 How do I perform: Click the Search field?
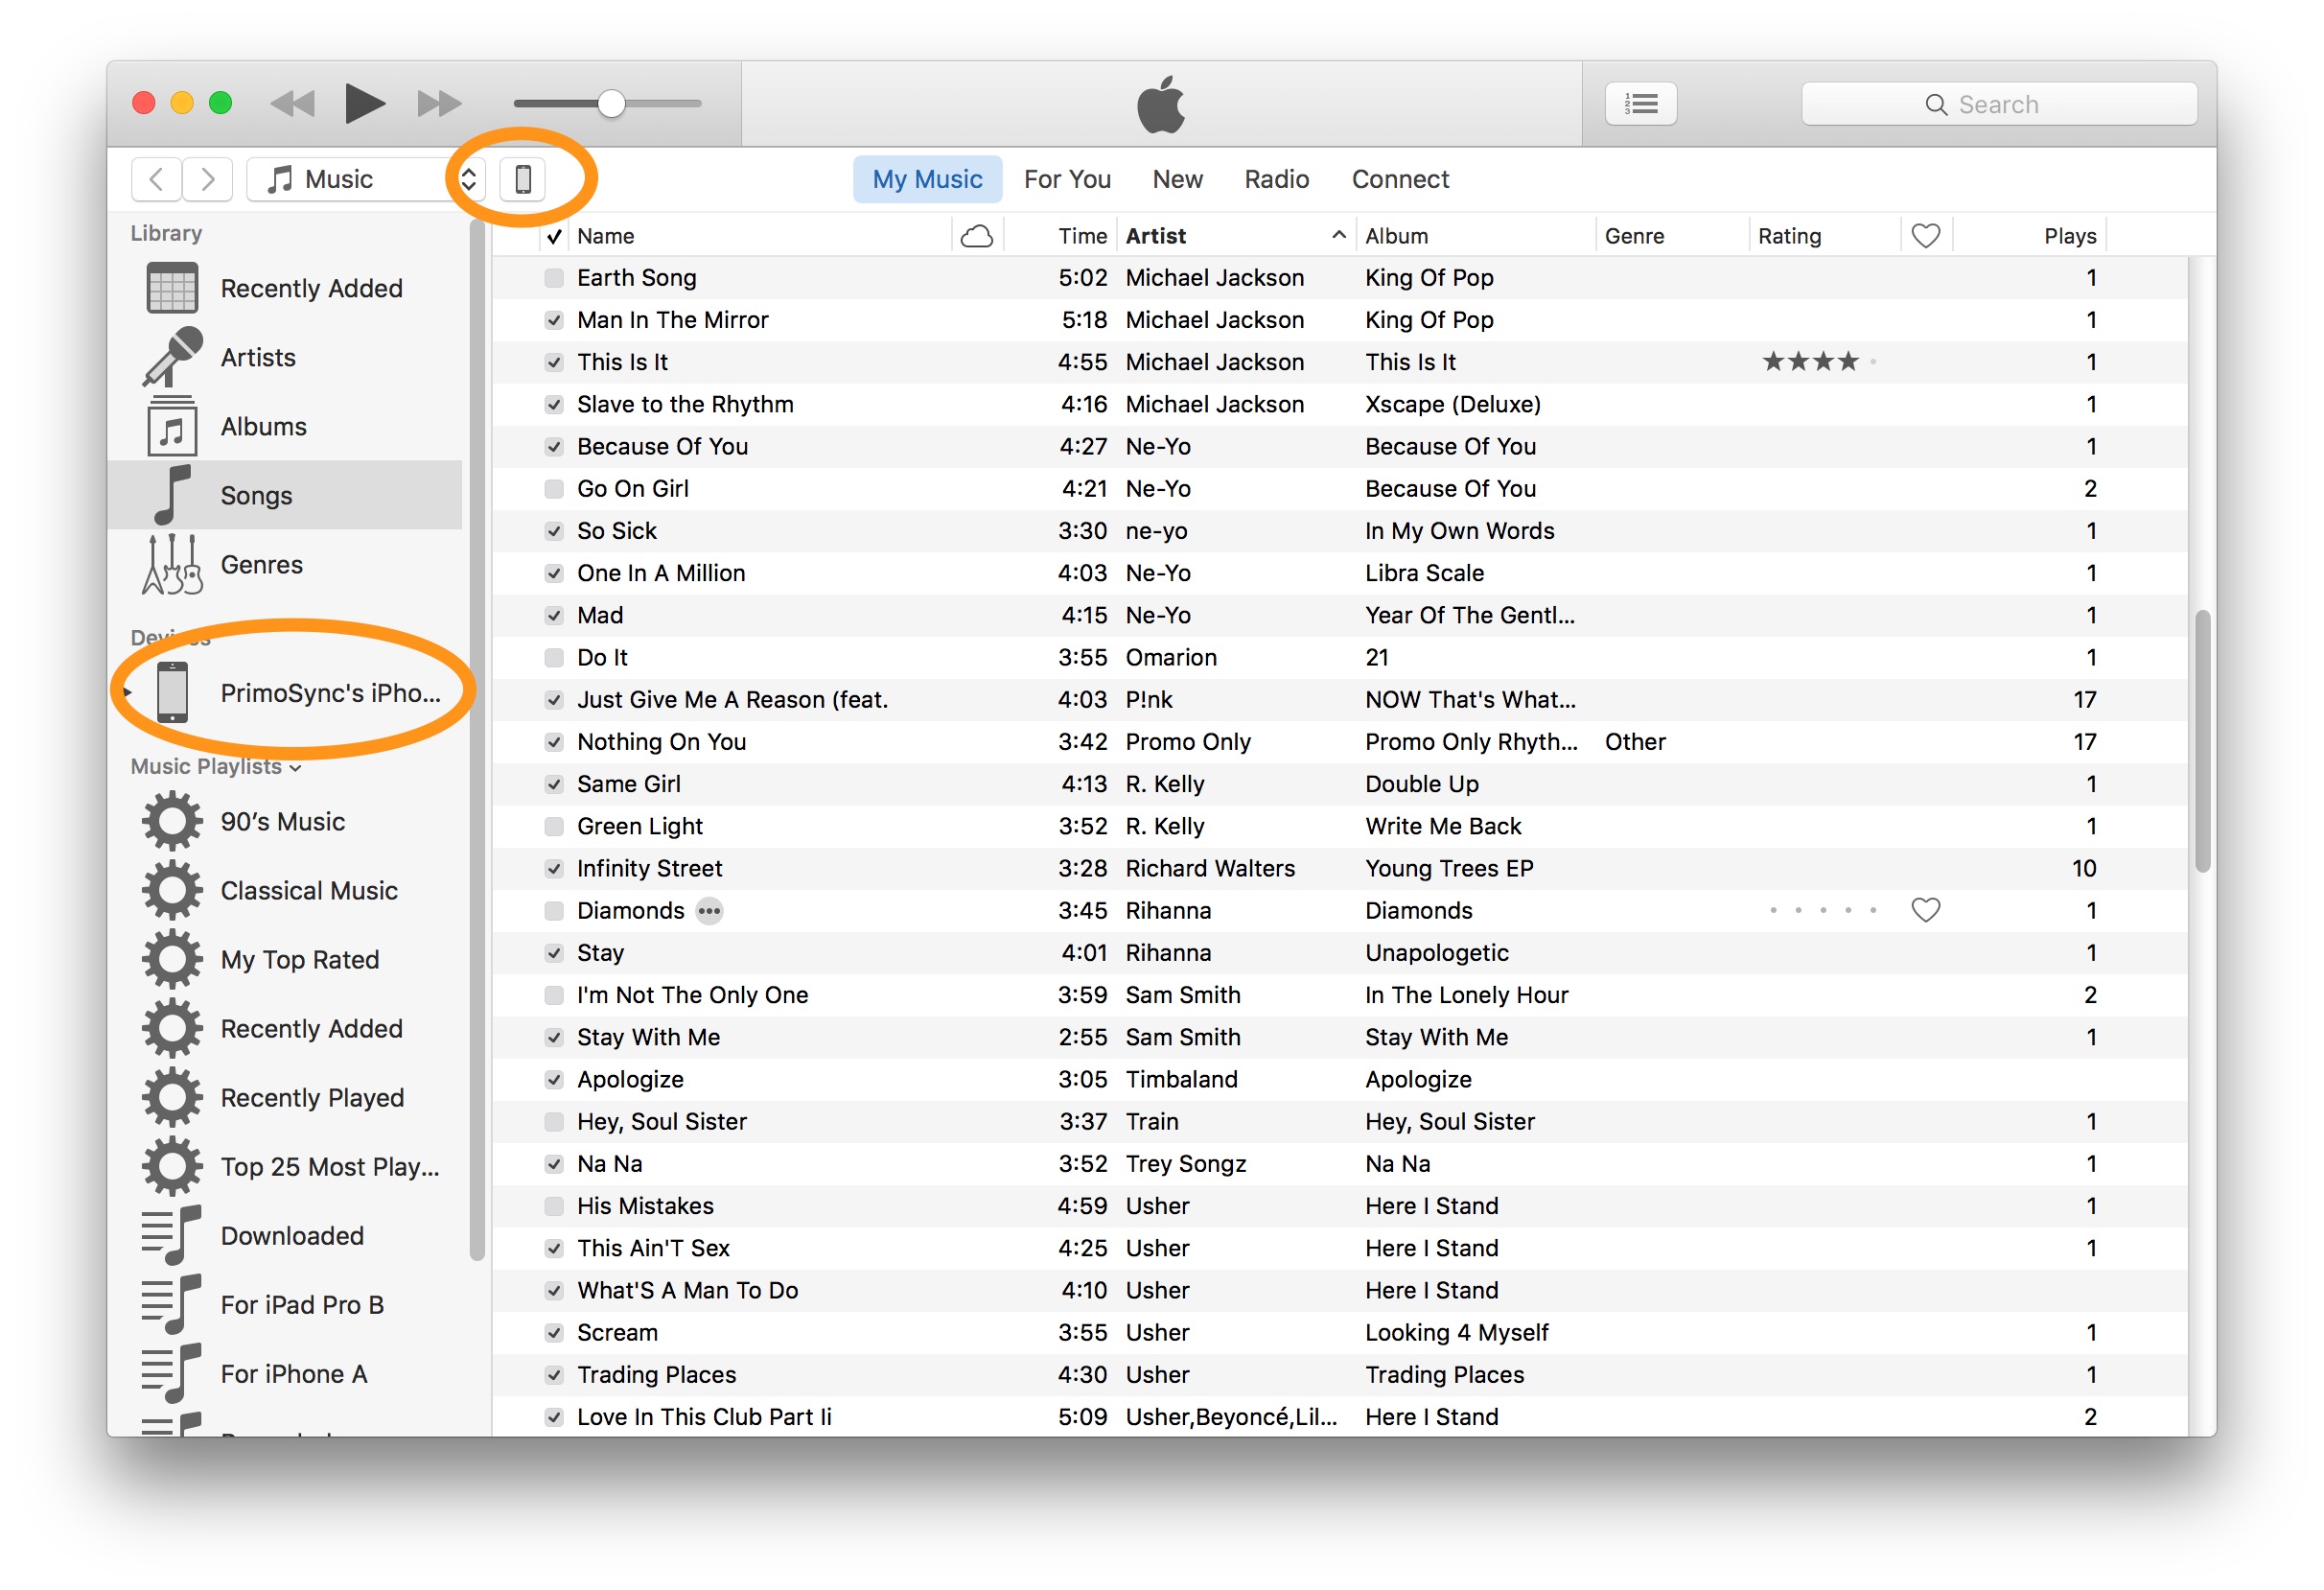click(x=1998, y=104)
